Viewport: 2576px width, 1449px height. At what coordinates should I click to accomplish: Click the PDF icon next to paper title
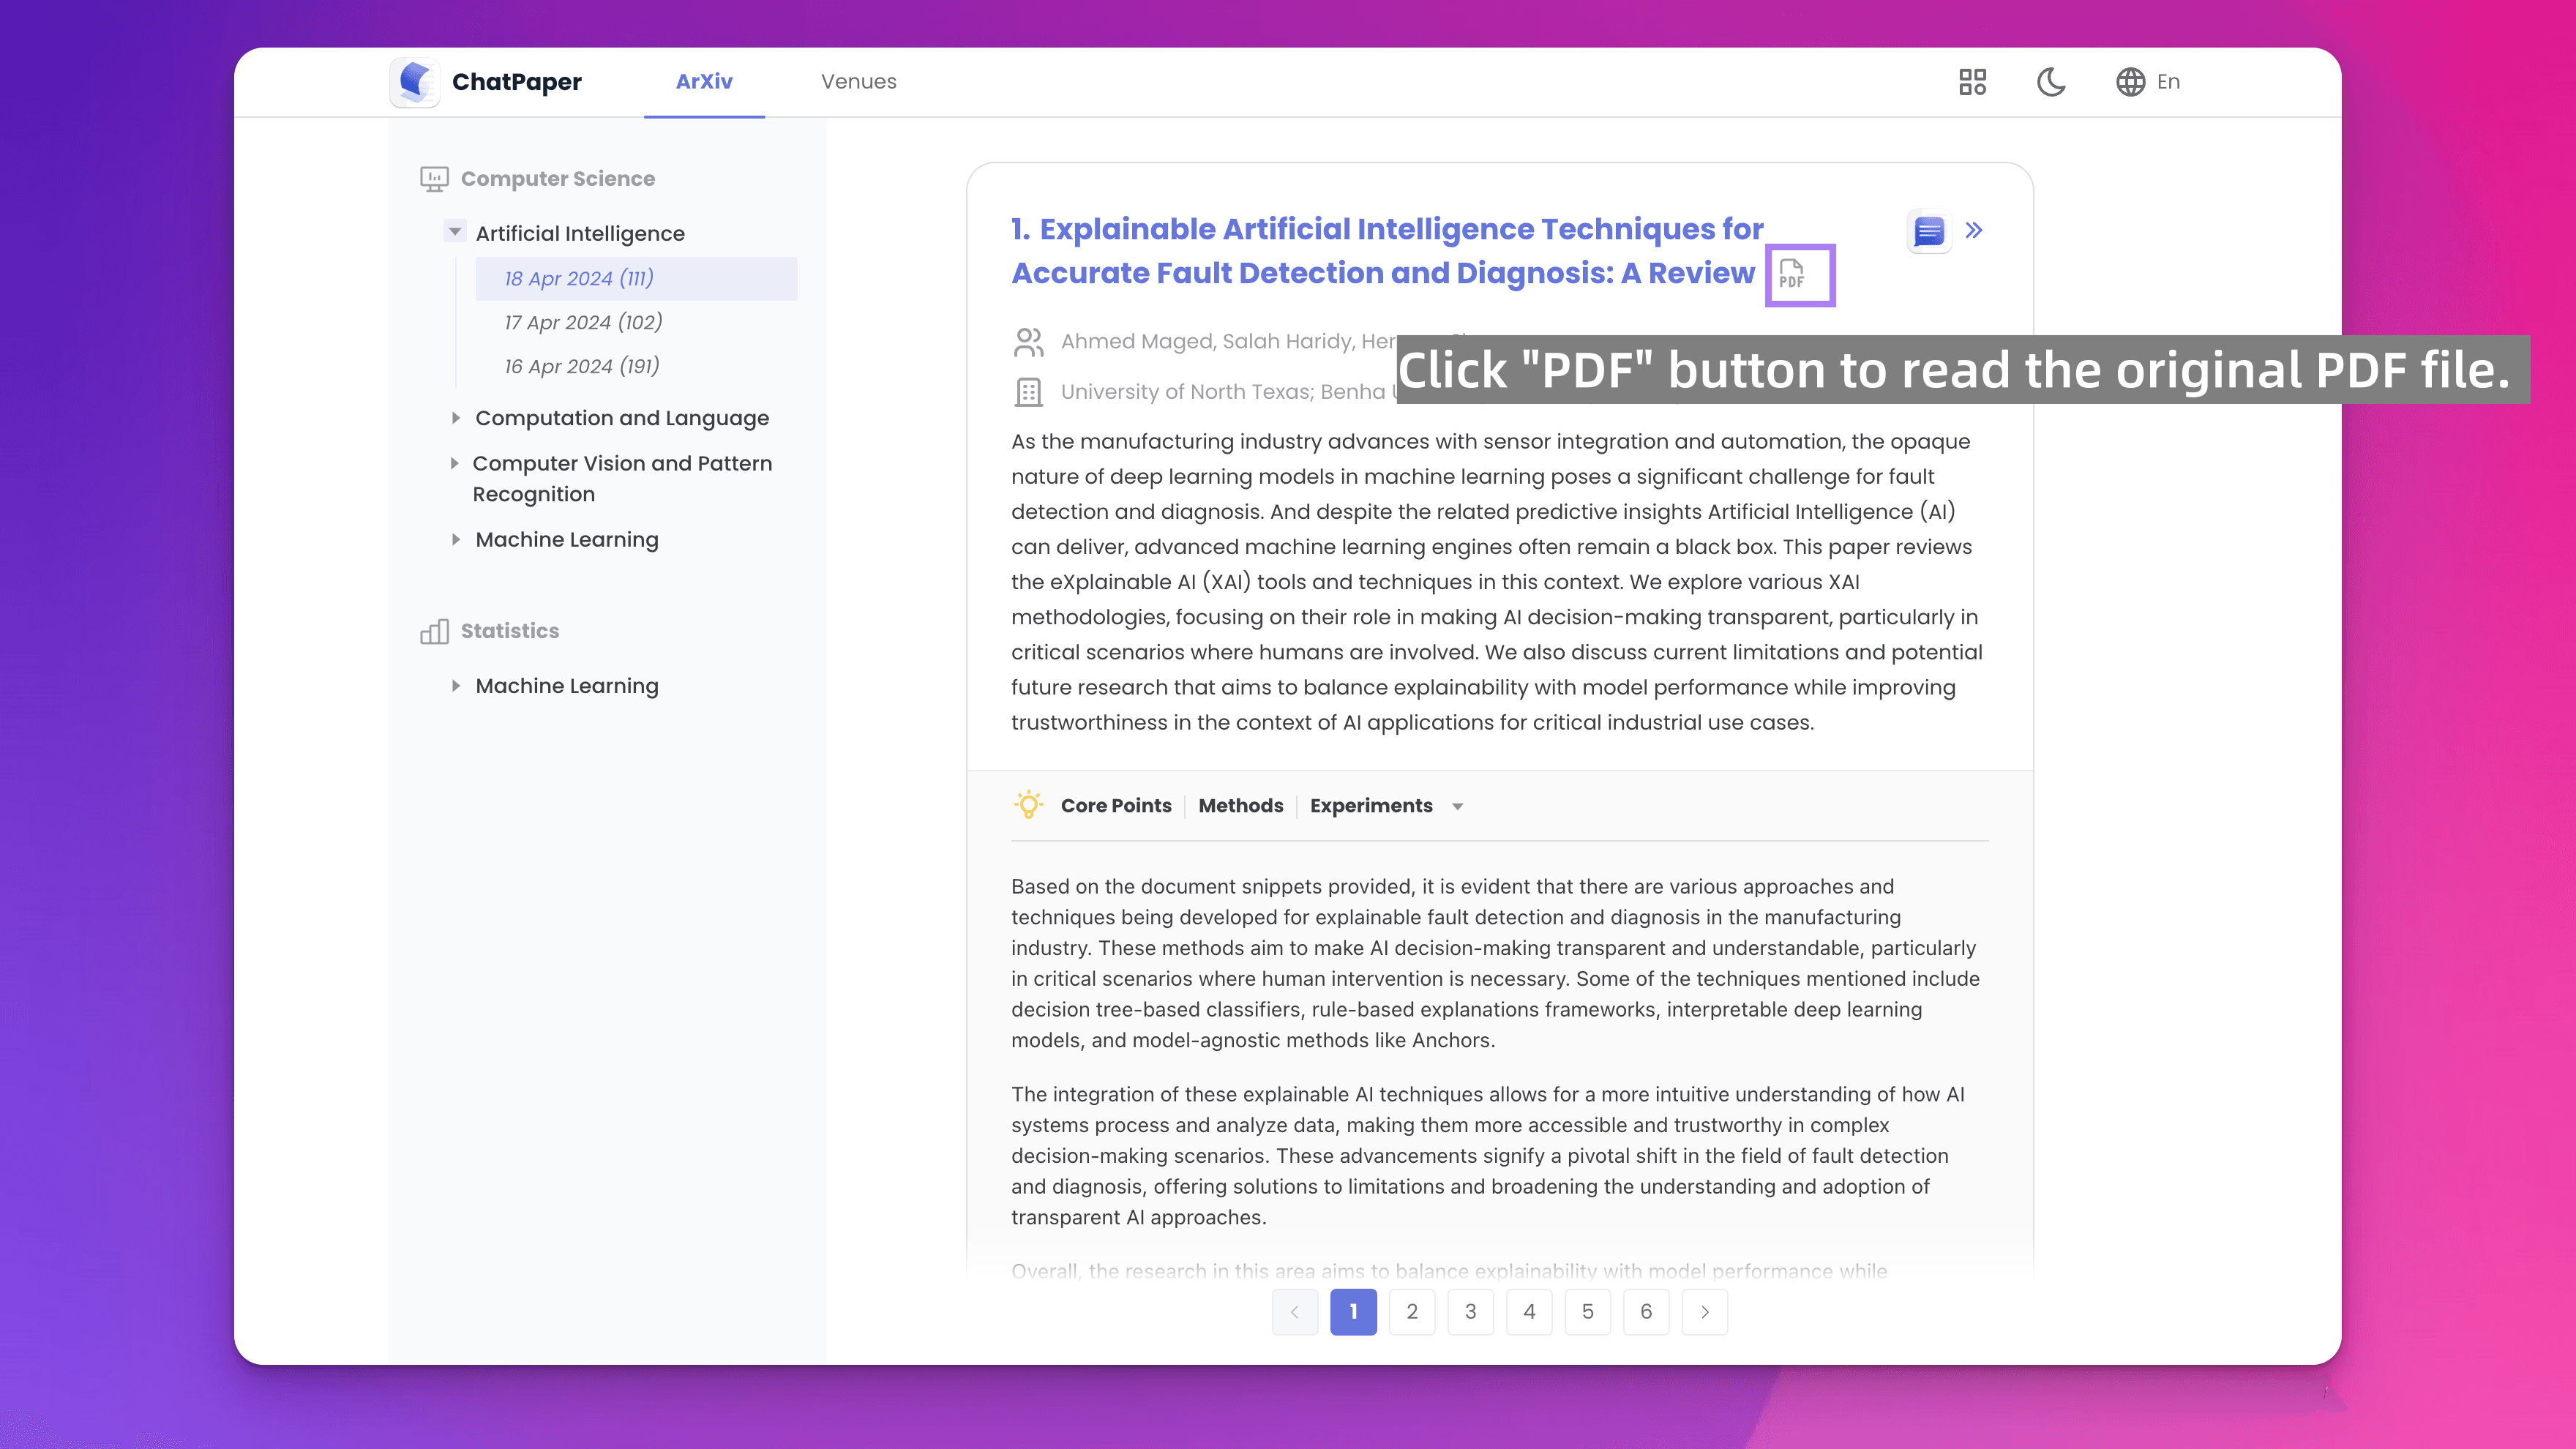[1791, 274]
